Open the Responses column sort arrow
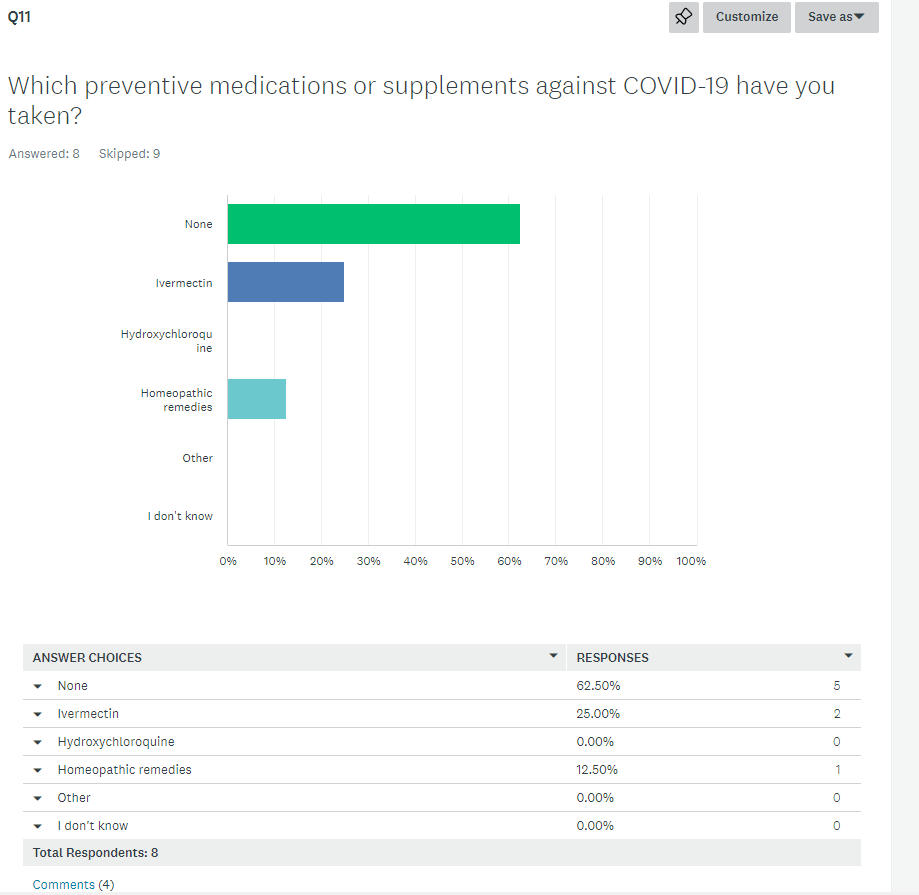This screenshot has width=919, height=895. click(x=848, y=656)
